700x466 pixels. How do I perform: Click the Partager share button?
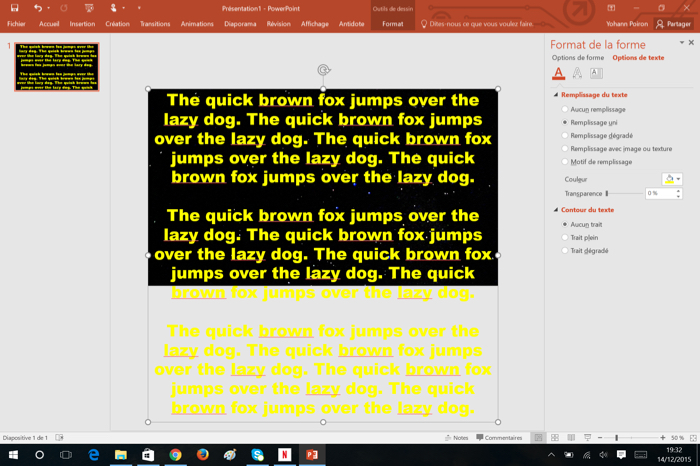point(673,23)
